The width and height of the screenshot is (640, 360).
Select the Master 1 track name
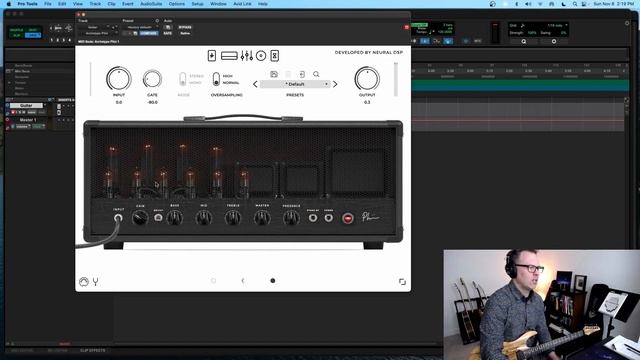pos(28,120)
